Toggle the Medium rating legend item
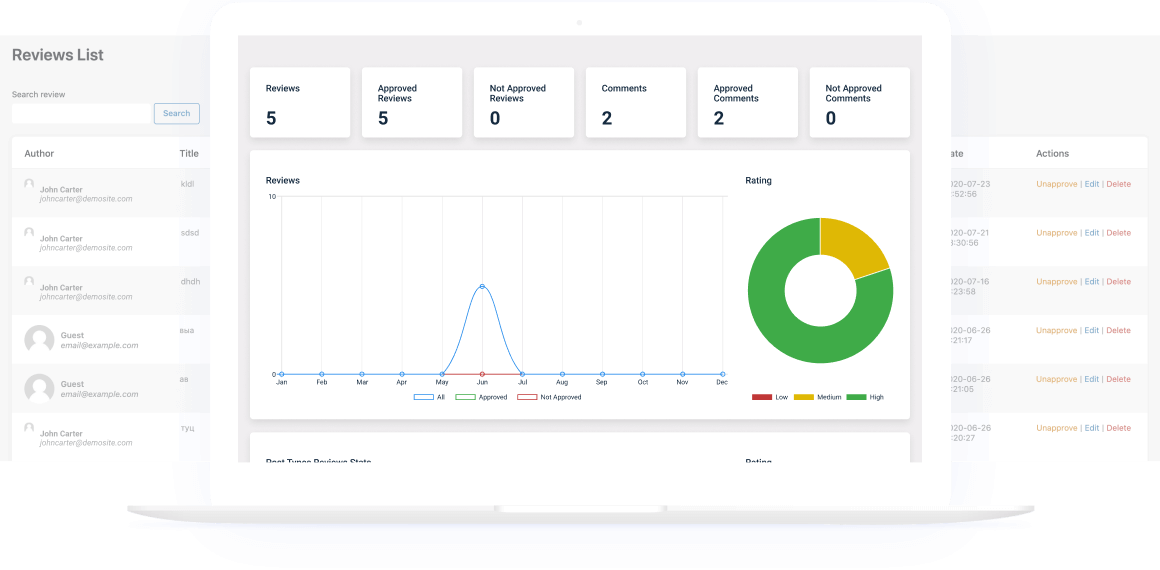Viewport: 1160px width, 570px height. (816, 398)
